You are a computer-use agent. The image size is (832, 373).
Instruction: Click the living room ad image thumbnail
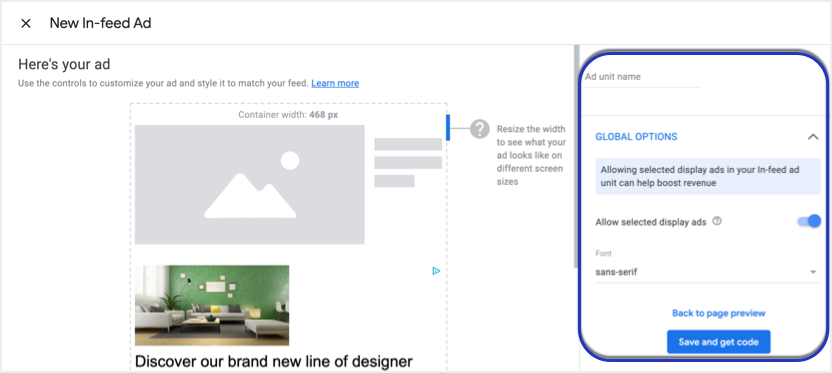click(212, 305)
